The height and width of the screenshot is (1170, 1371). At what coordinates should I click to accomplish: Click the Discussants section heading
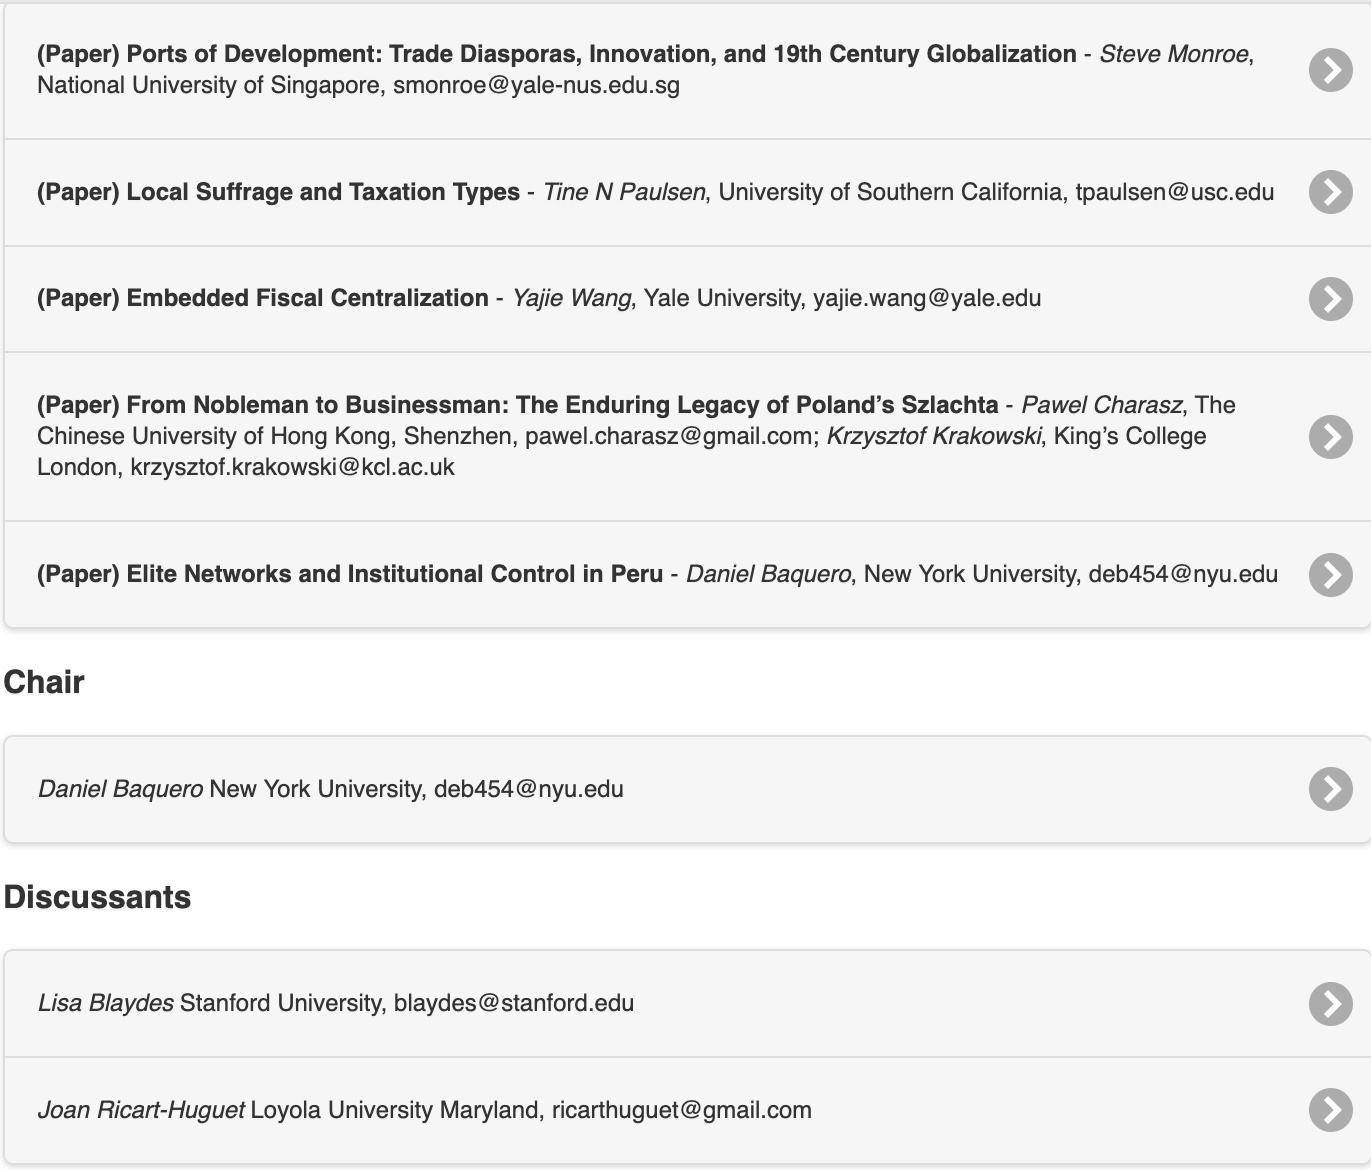point(97,897)
